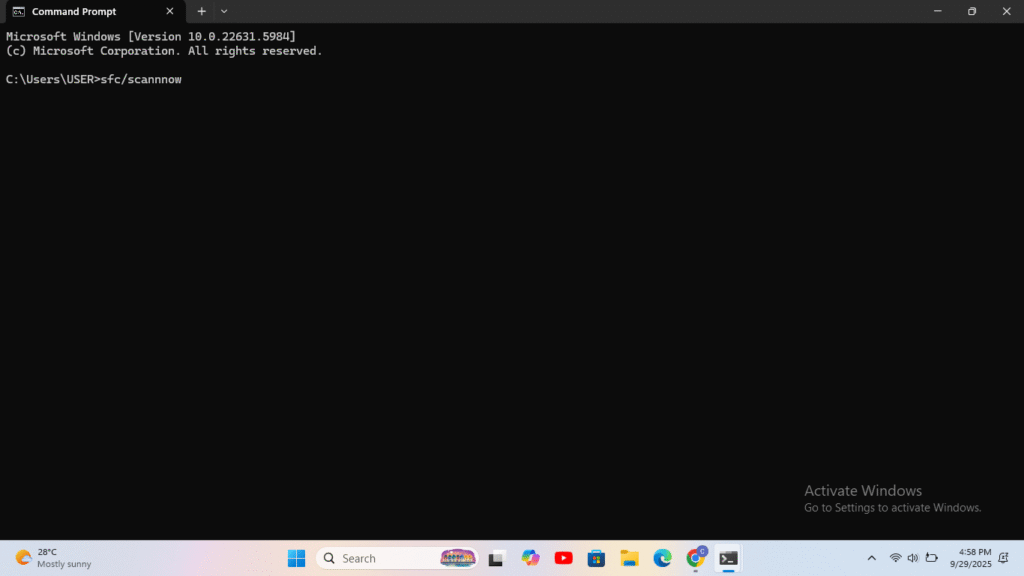Click the Wi-Fi icon in the system tray
1024x576 pixels.
click(x=894, y=558)
